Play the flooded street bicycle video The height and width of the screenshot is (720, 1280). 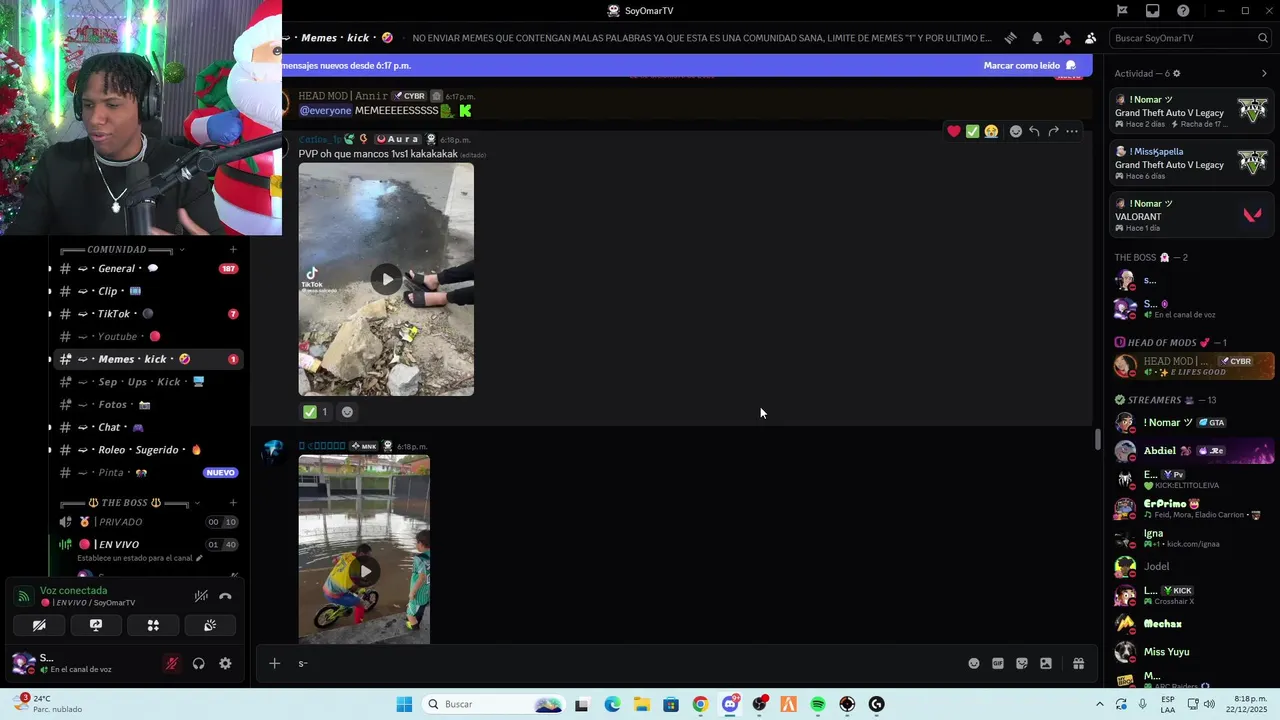point(365,571)
